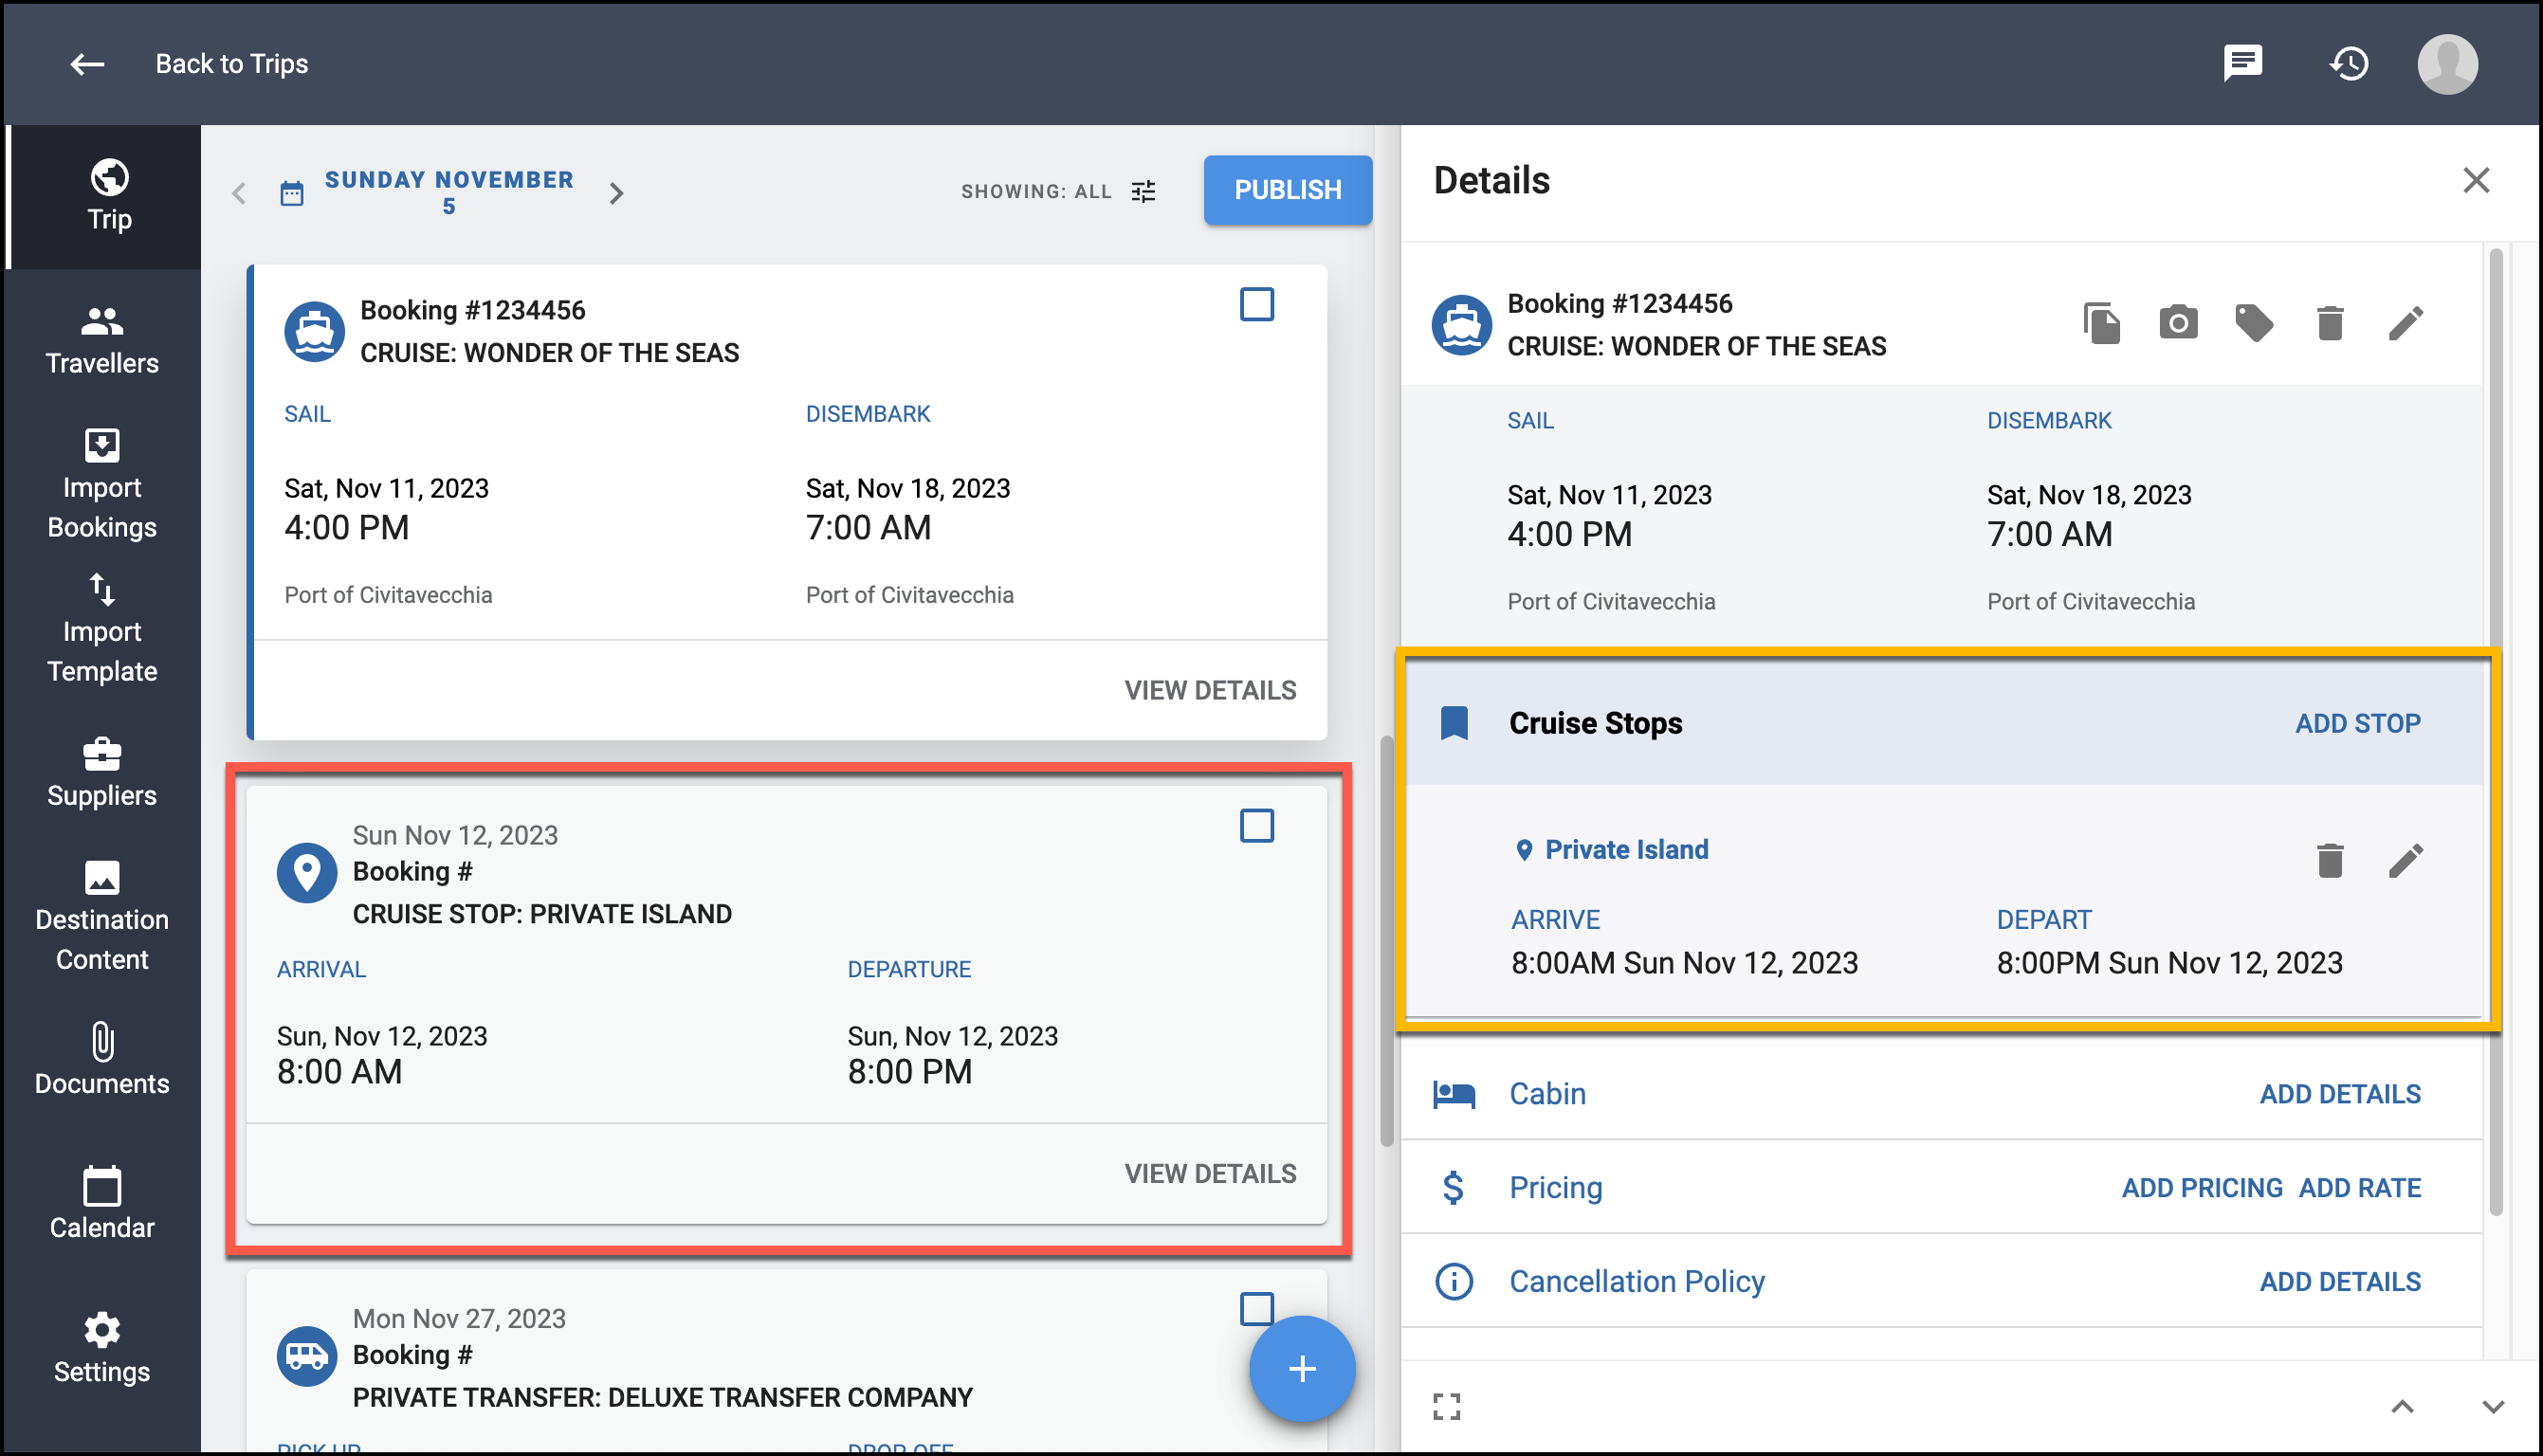Click the Pricing dollar icon

coord(1453,1188)
